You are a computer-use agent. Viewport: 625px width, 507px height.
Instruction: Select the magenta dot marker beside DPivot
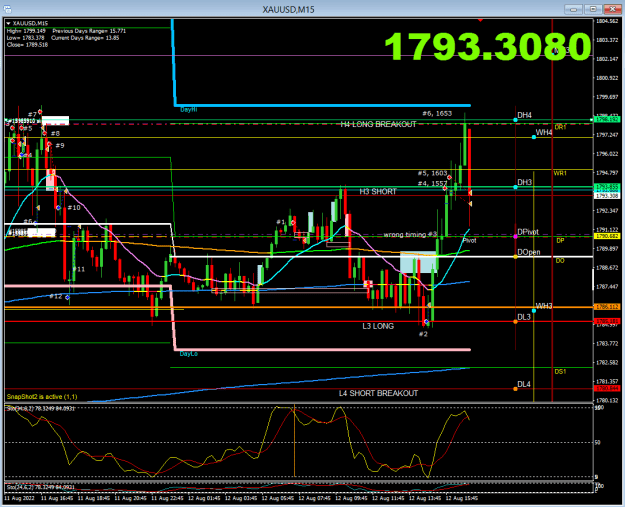[x=515, y=237]
